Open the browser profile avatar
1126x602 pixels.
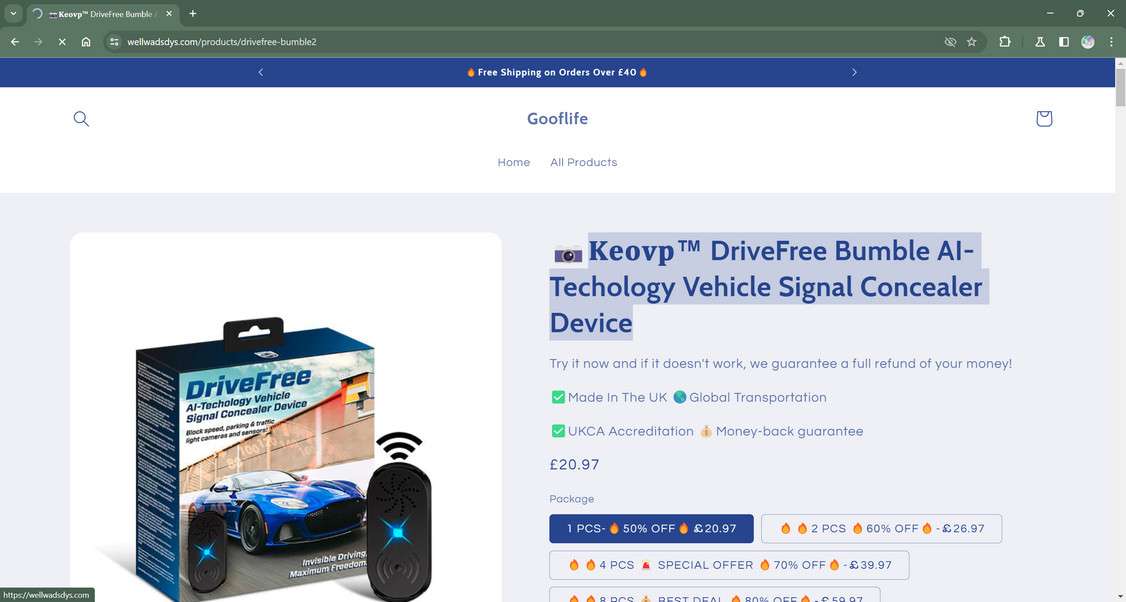point(1088,42)
